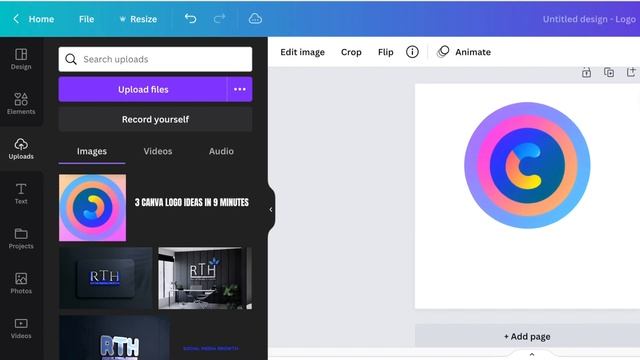
Task: Click the 3 Canva Logo Ideas text
Action: pyautogui.click(x=191, y=202)
